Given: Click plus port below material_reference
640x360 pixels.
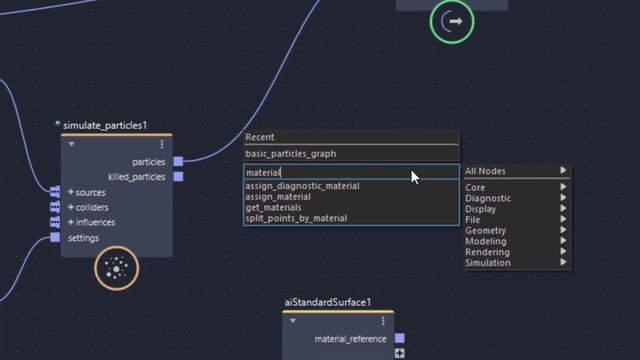Looking at the screenshot, I should tap(400, 353).
